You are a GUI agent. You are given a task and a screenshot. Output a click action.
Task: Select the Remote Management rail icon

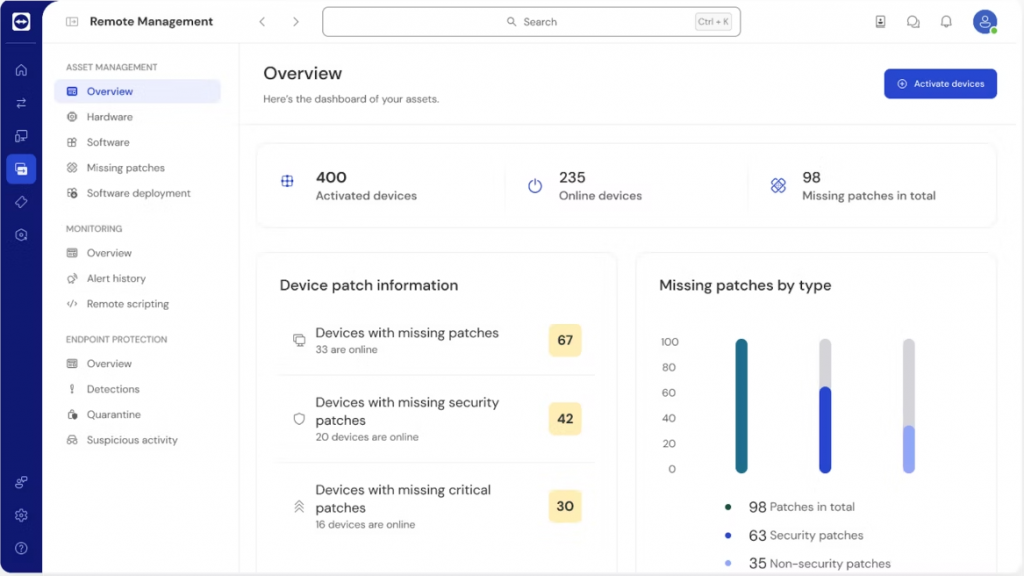point(21,169)
